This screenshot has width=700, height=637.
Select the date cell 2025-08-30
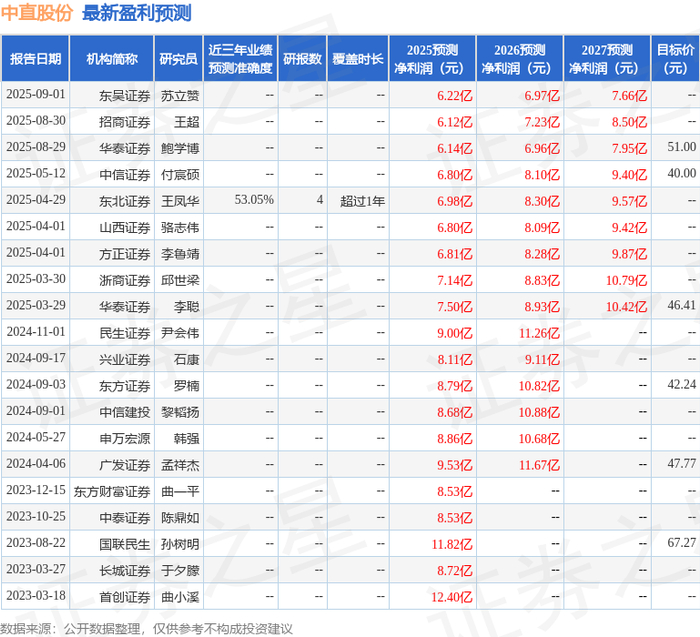click(36, 121)
